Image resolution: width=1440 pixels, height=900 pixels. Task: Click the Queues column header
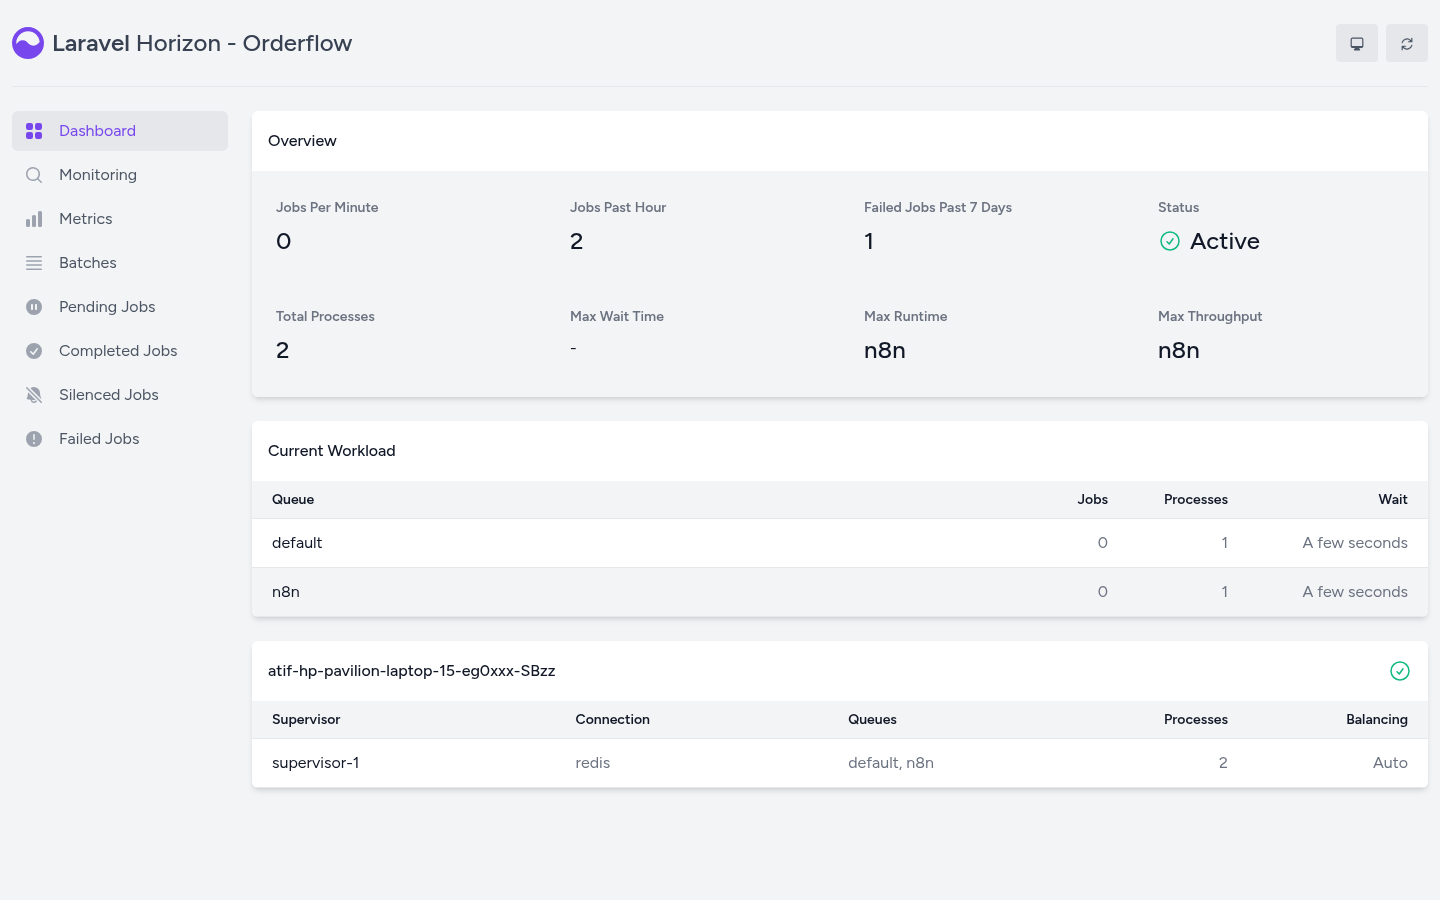[x=873, y=719]
